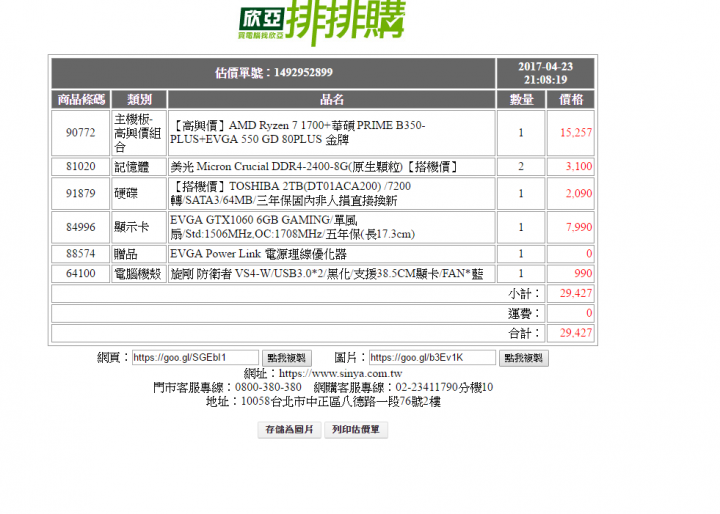Click the 合計 total value 29,427
The image size is (720, 514).
tap(576, 333)
